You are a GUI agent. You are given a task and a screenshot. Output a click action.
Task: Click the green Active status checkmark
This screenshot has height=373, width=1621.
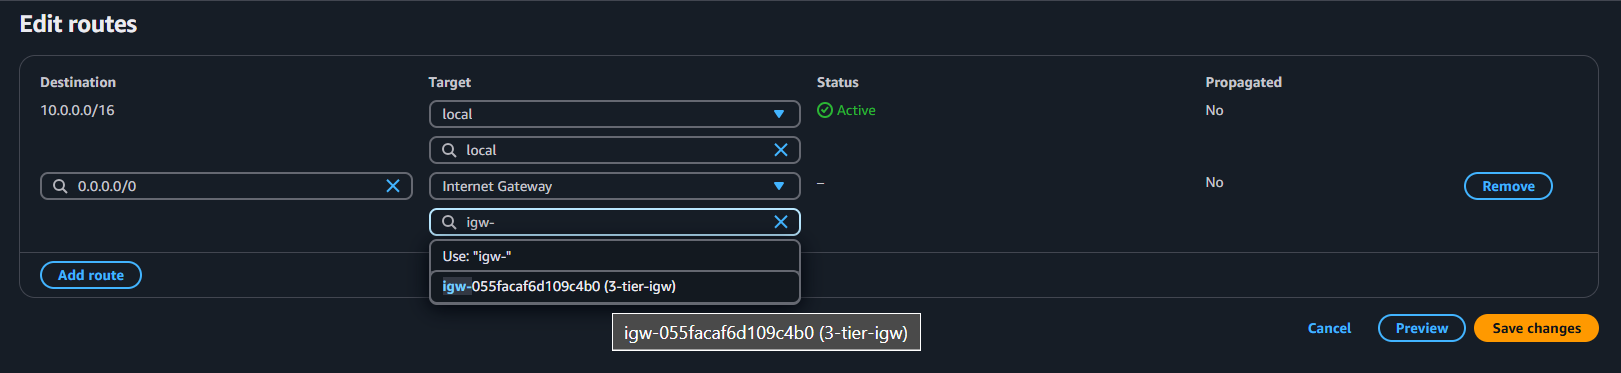[x=825, y=110]
